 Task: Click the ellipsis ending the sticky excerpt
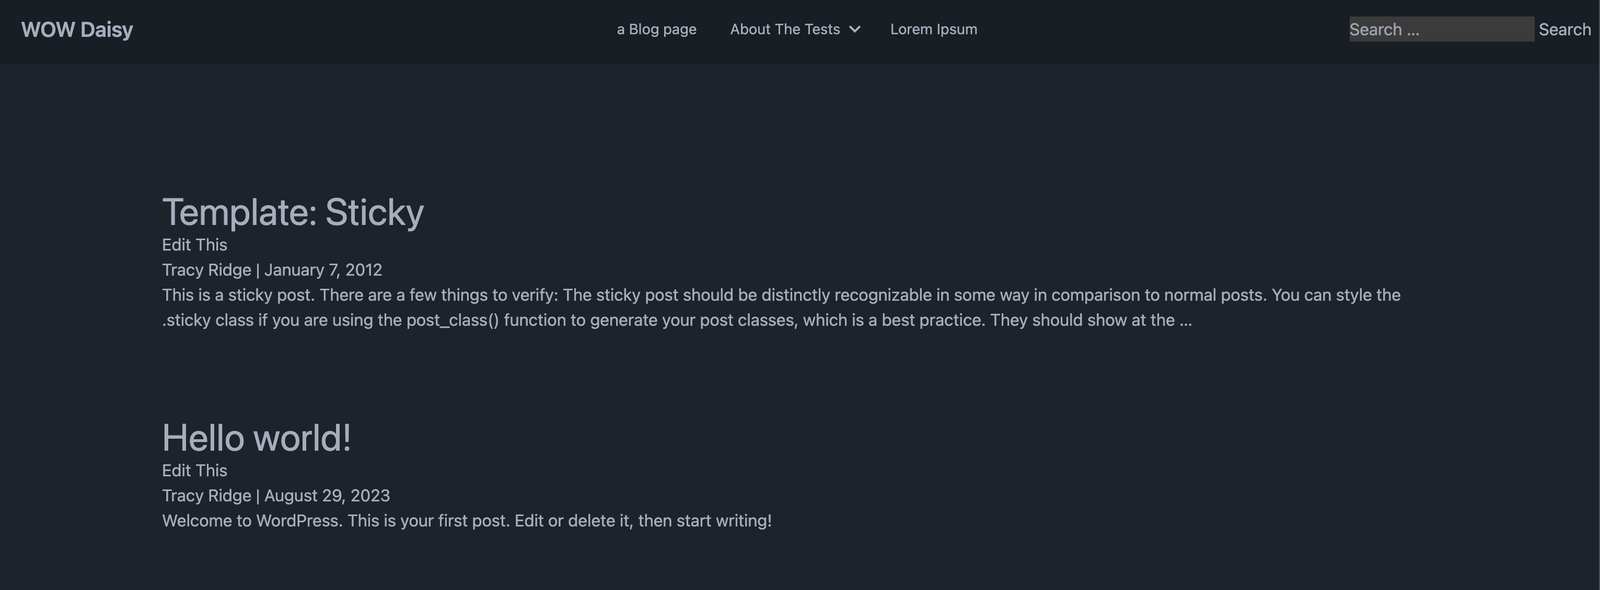[x=1185, y=321]
